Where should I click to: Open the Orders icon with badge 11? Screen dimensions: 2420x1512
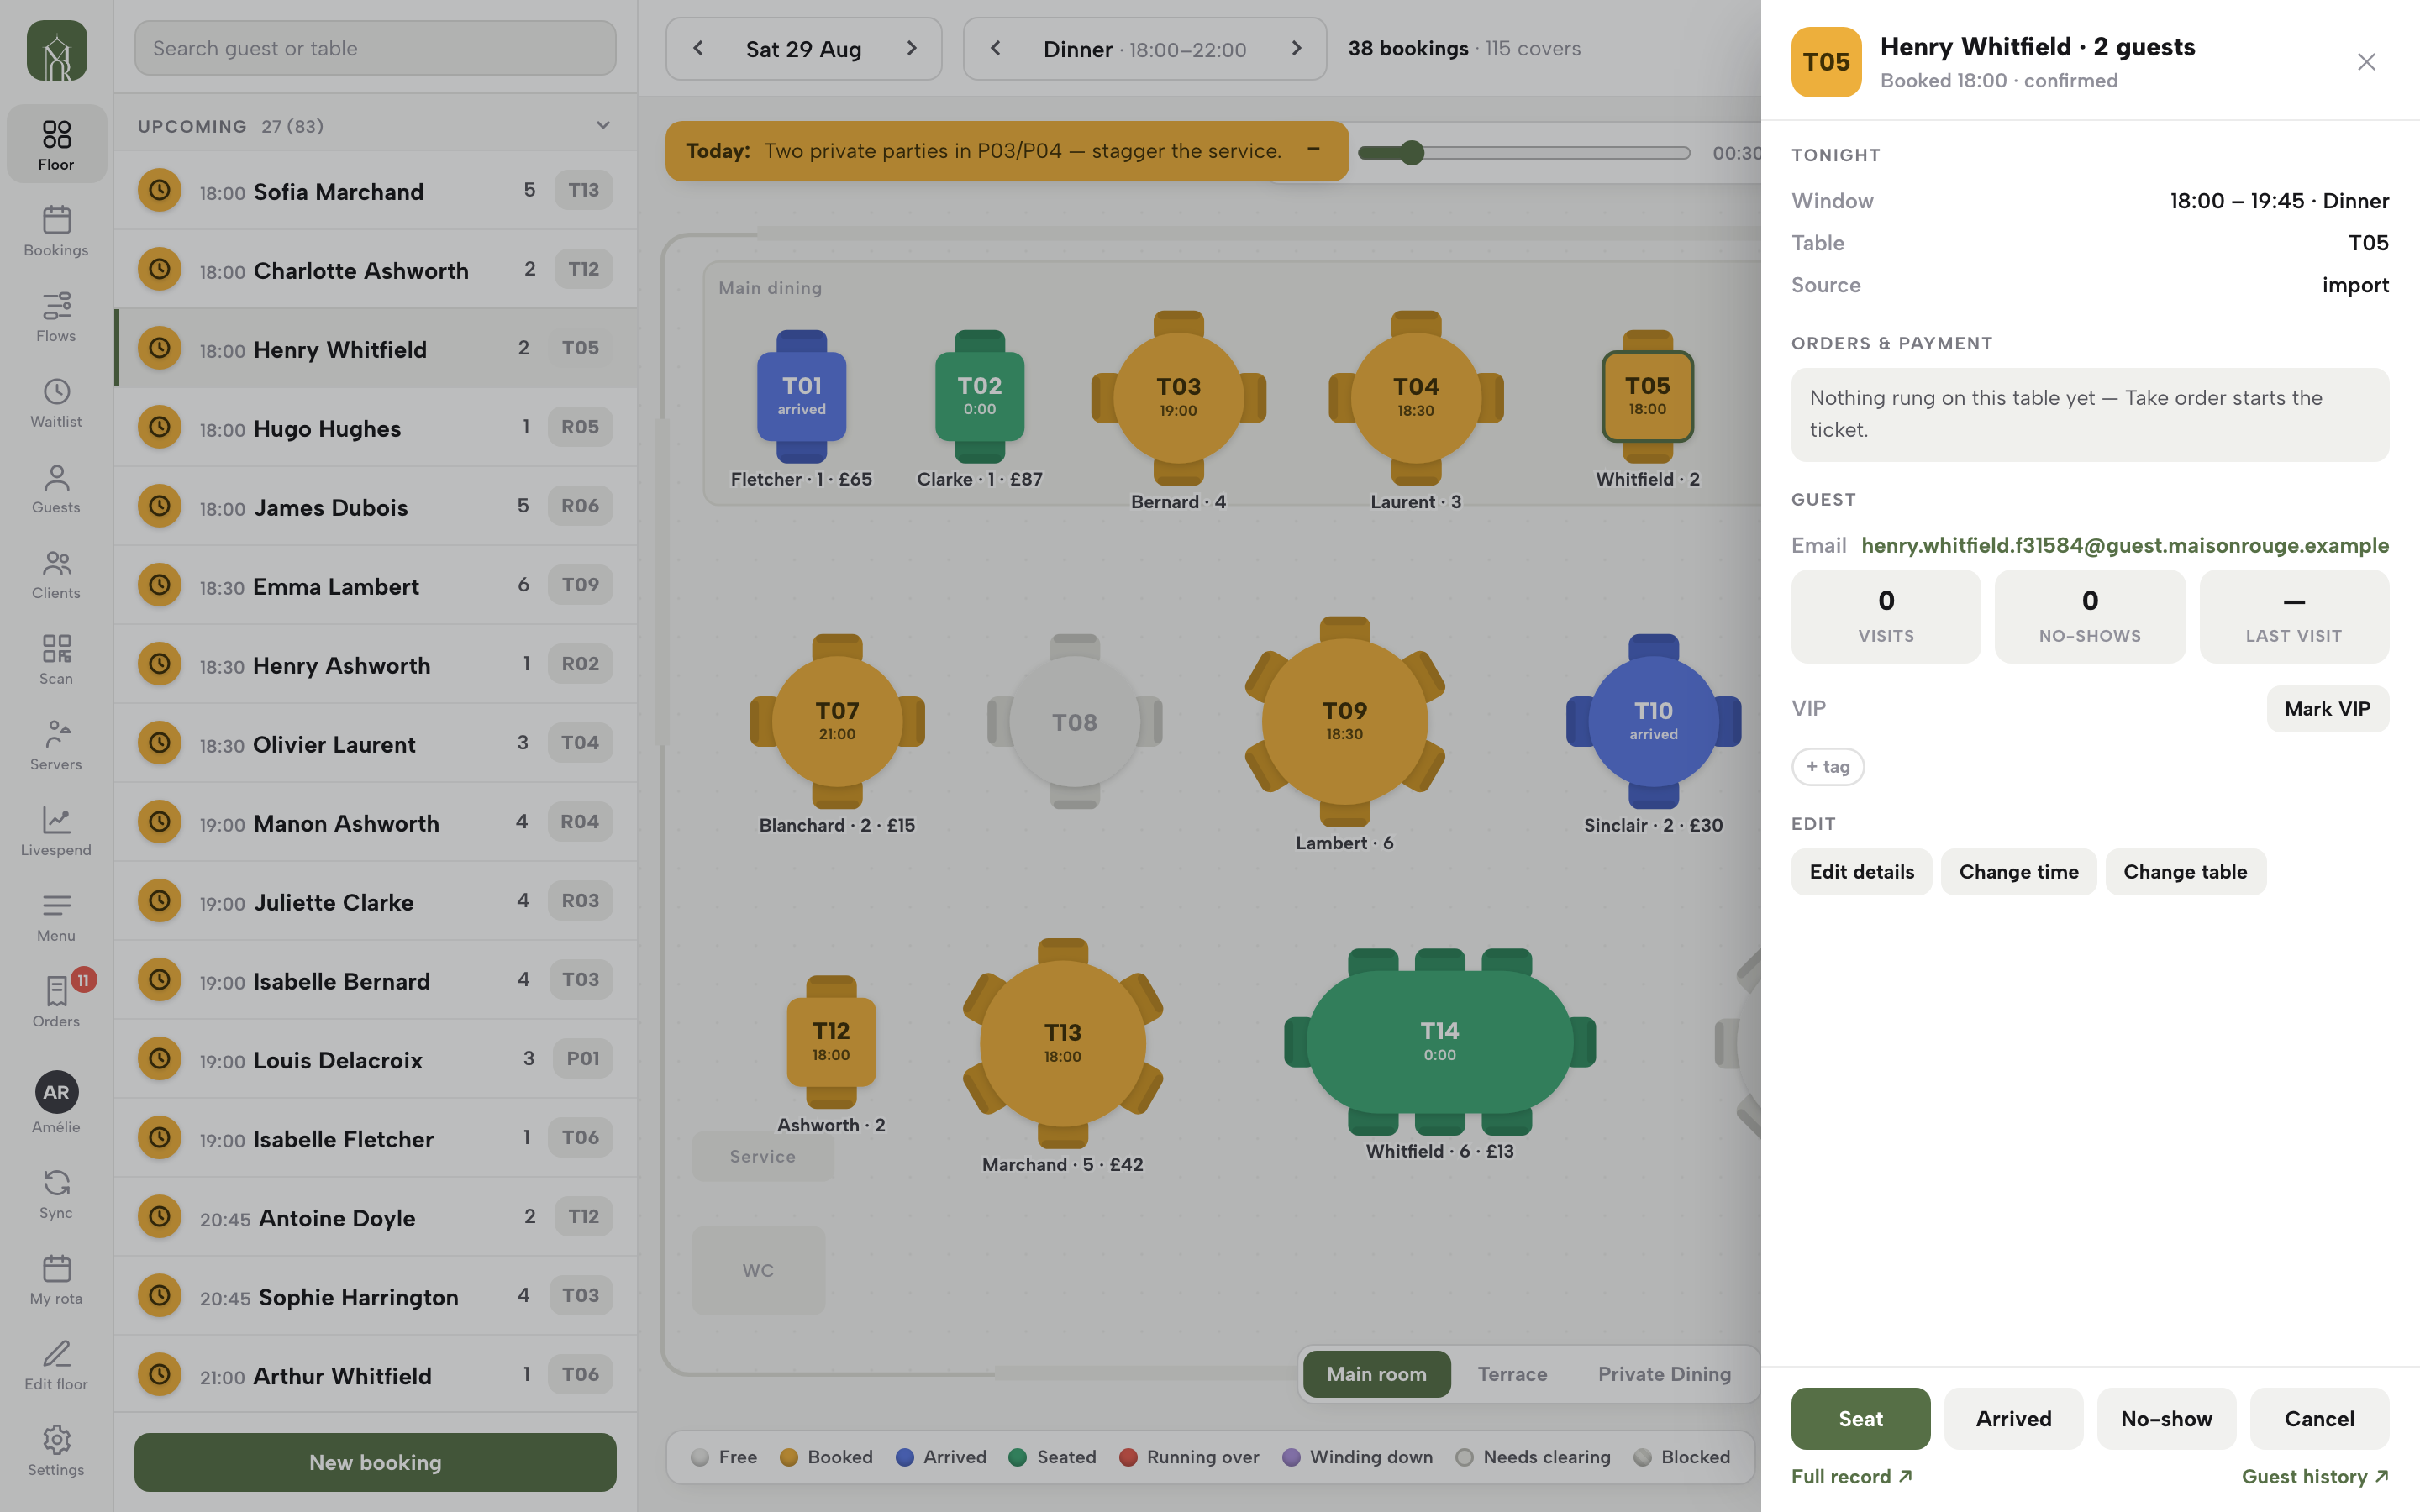[x=56, y=1003]
